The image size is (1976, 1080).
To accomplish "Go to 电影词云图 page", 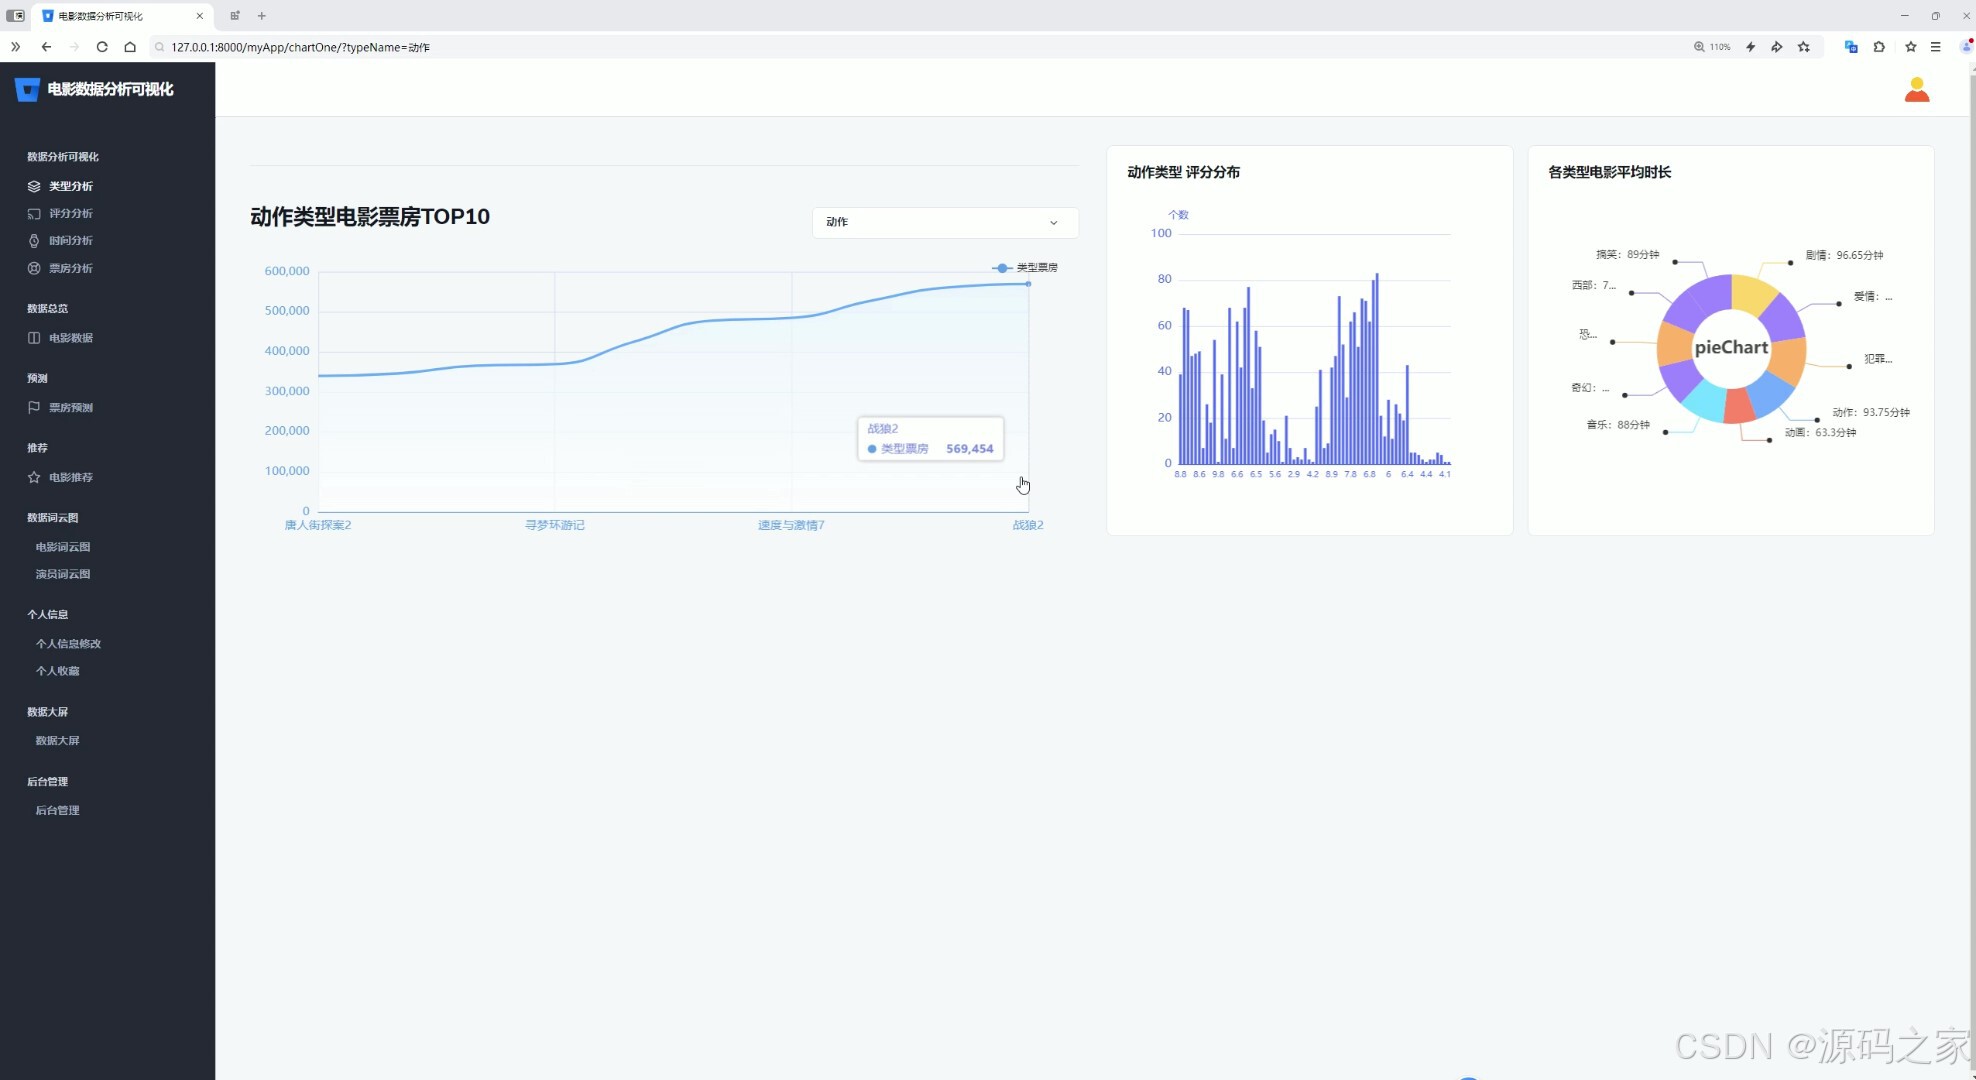I will click(63, 547).
